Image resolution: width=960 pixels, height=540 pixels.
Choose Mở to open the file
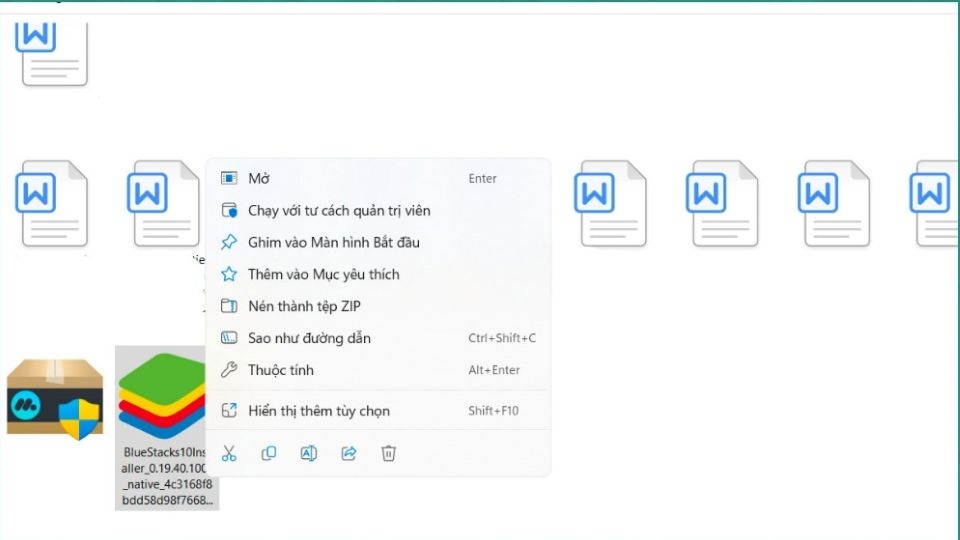click(x=378, y=179)
